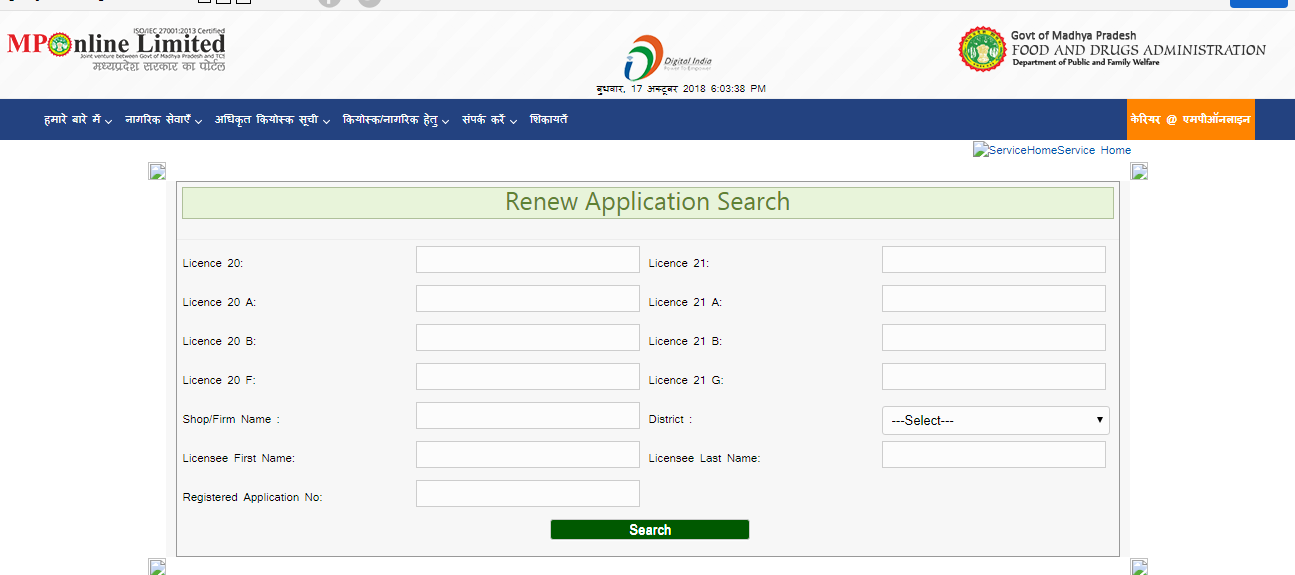Open the नागरिक सेवाएँ menu

(163, 120)
